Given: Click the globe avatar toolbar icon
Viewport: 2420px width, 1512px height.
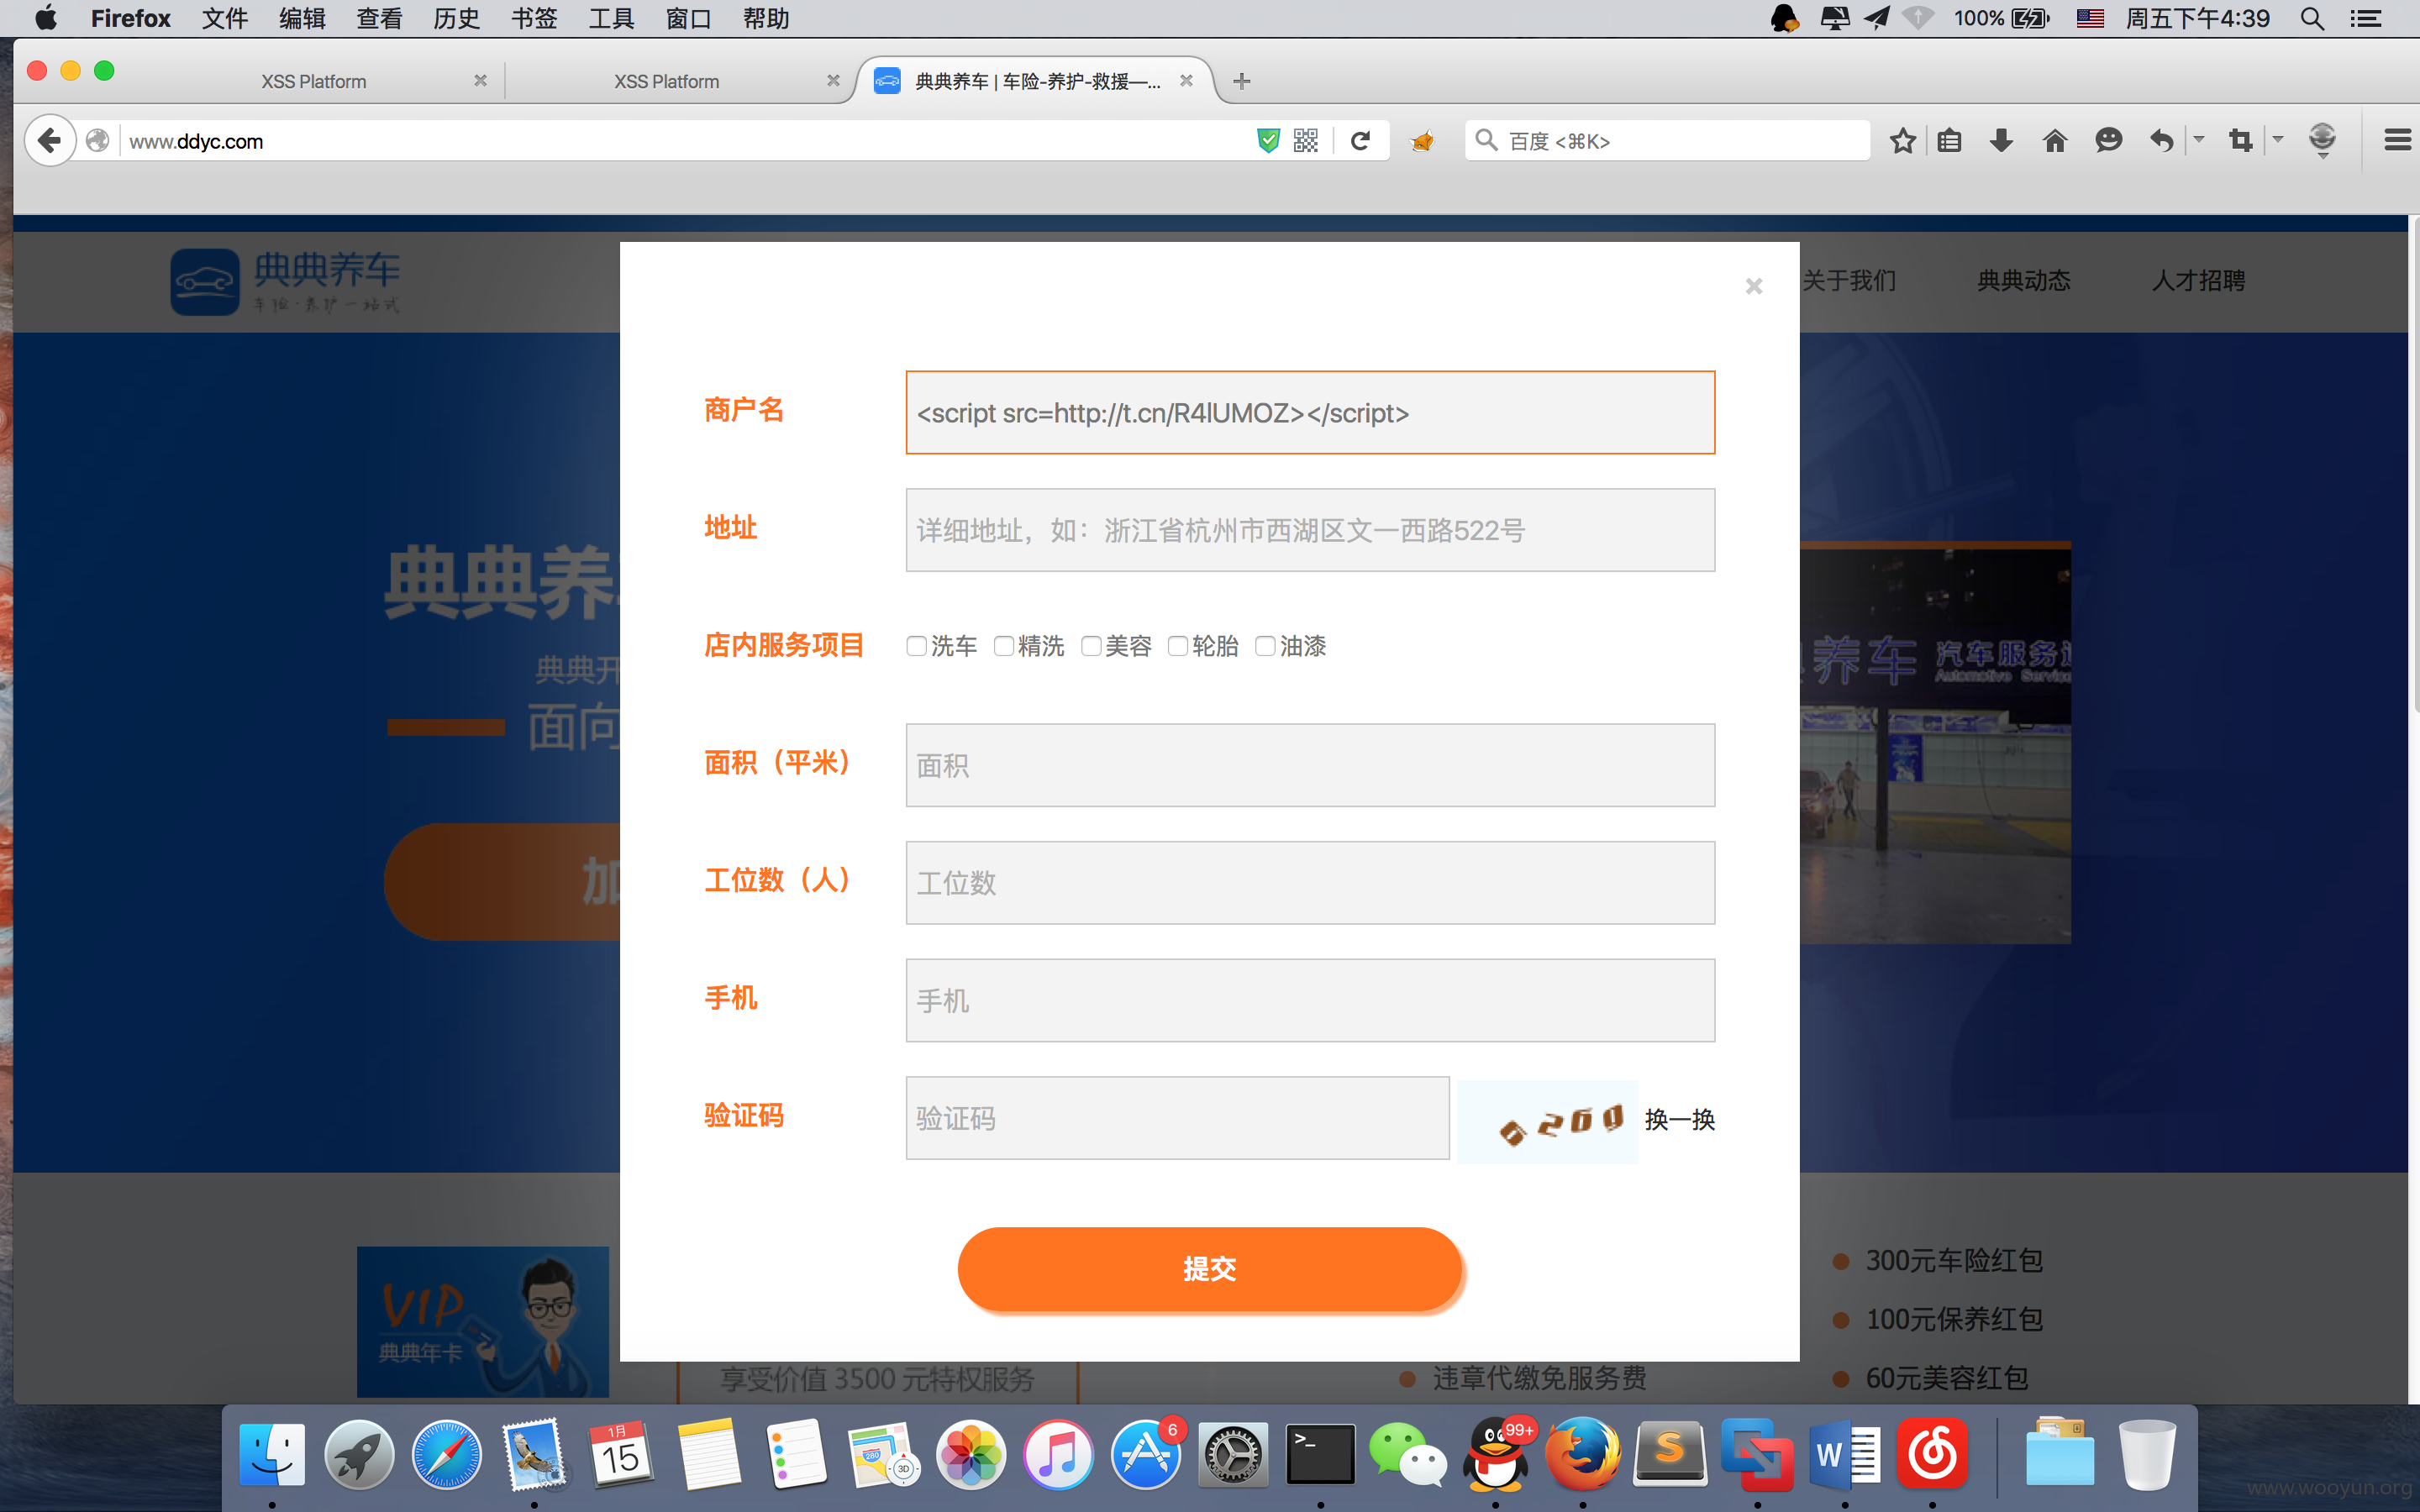Looking at the screenshot, I should (2322, 141).
